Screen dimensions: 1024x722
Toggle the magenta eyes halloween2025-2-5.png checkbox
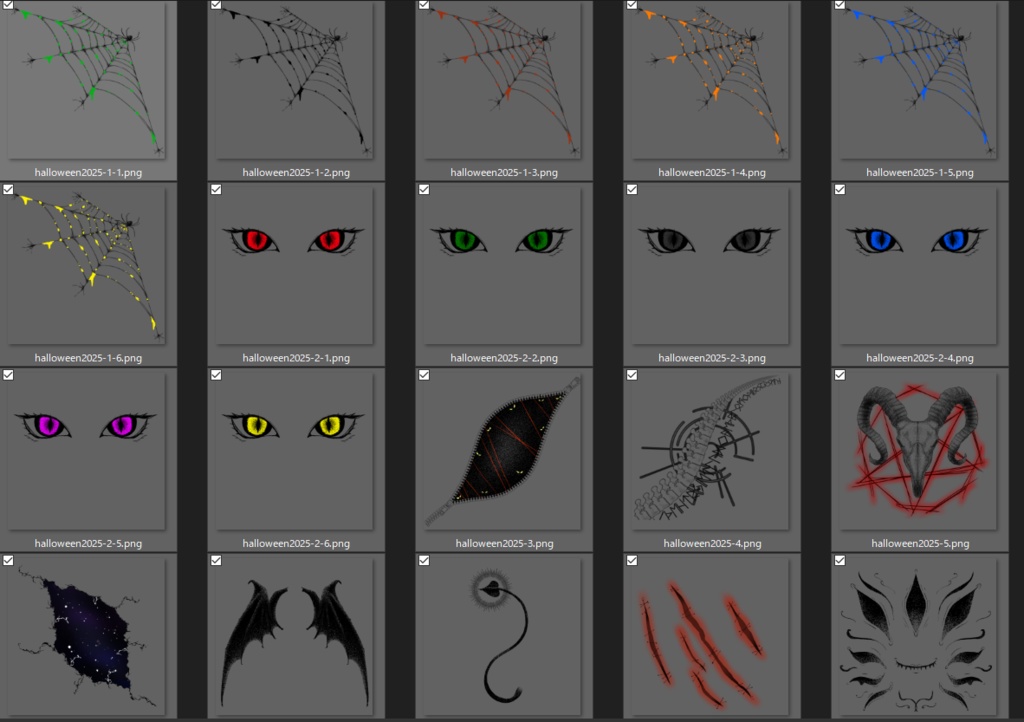[x=8, y=375]
